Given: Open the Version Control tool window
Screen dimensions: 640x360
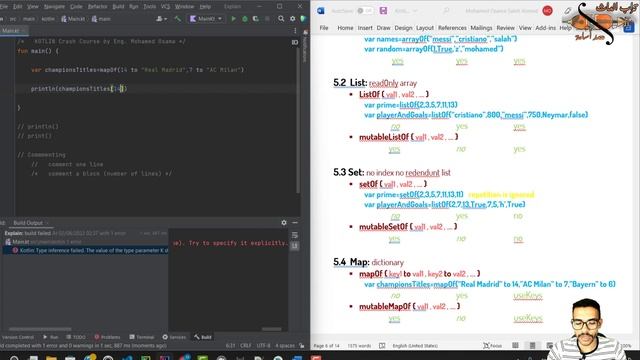Looking at the screenshot, I should click(18, 337).
